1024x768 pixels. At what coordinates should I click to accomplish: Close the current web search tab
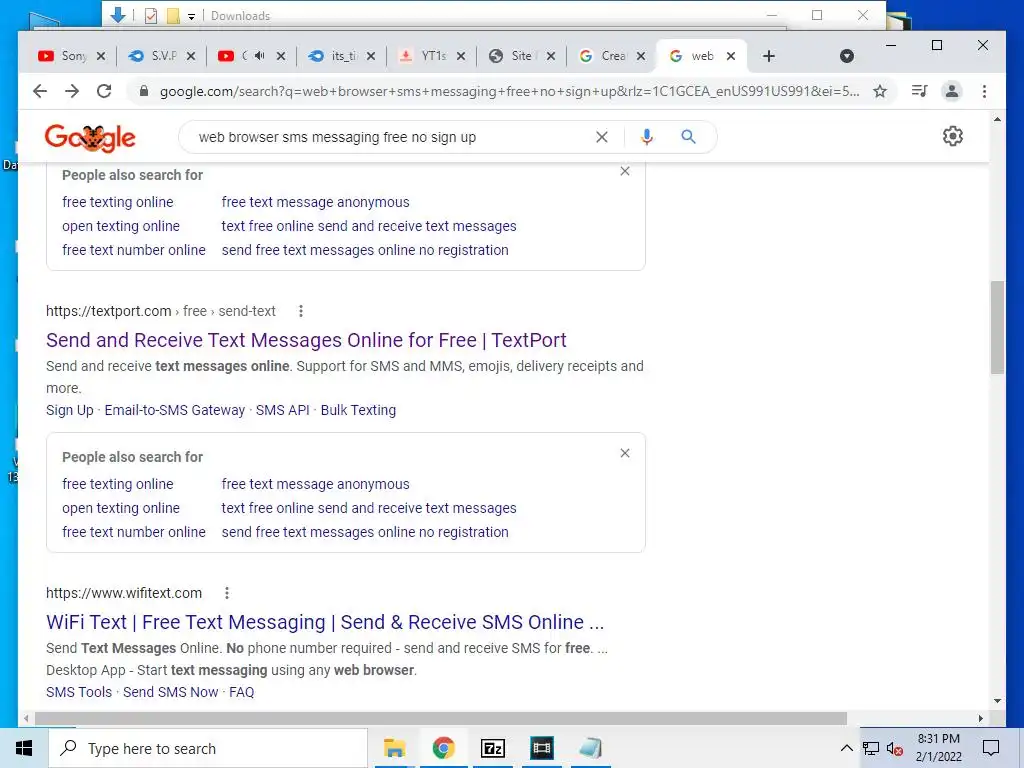pos(731,56)
